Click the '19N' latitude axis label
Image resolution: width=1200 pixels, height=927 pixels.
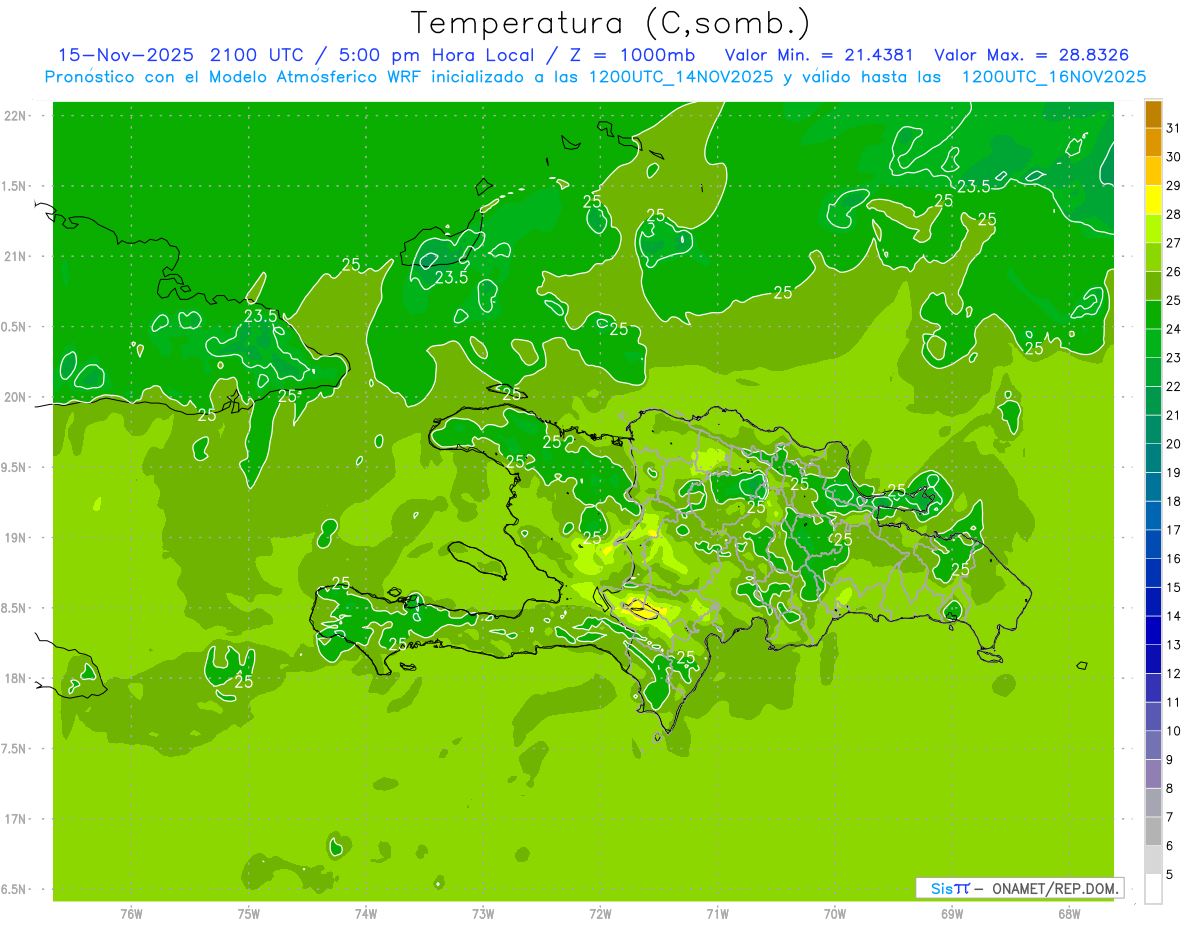[17, 538]
